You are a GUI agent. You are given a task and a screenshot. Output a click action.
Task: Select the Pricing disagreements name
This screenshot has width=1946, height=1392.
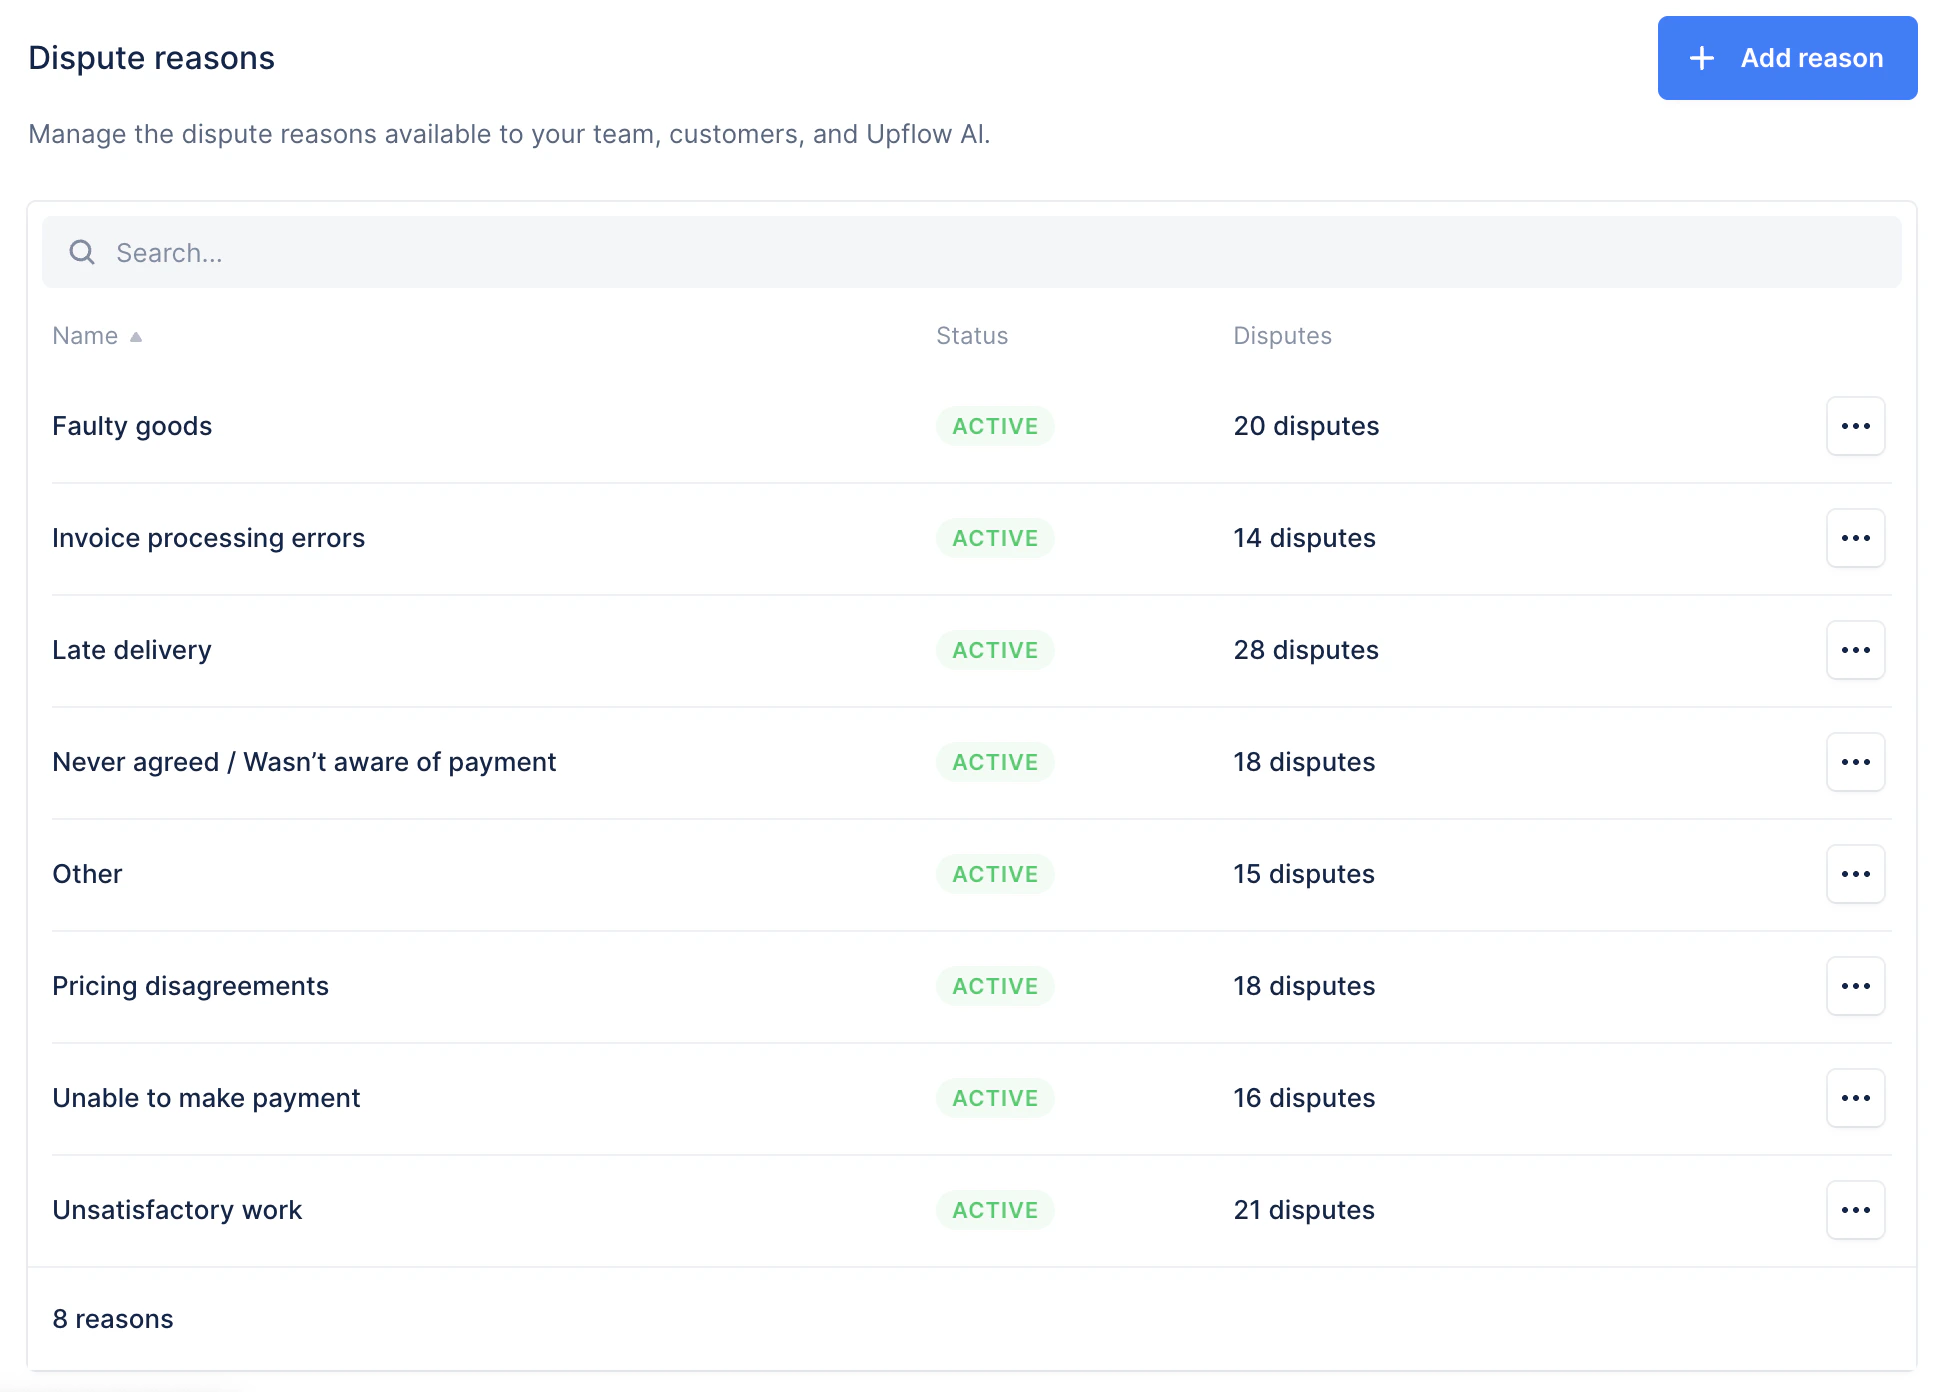pyautogui.click(x=190, y=986)
